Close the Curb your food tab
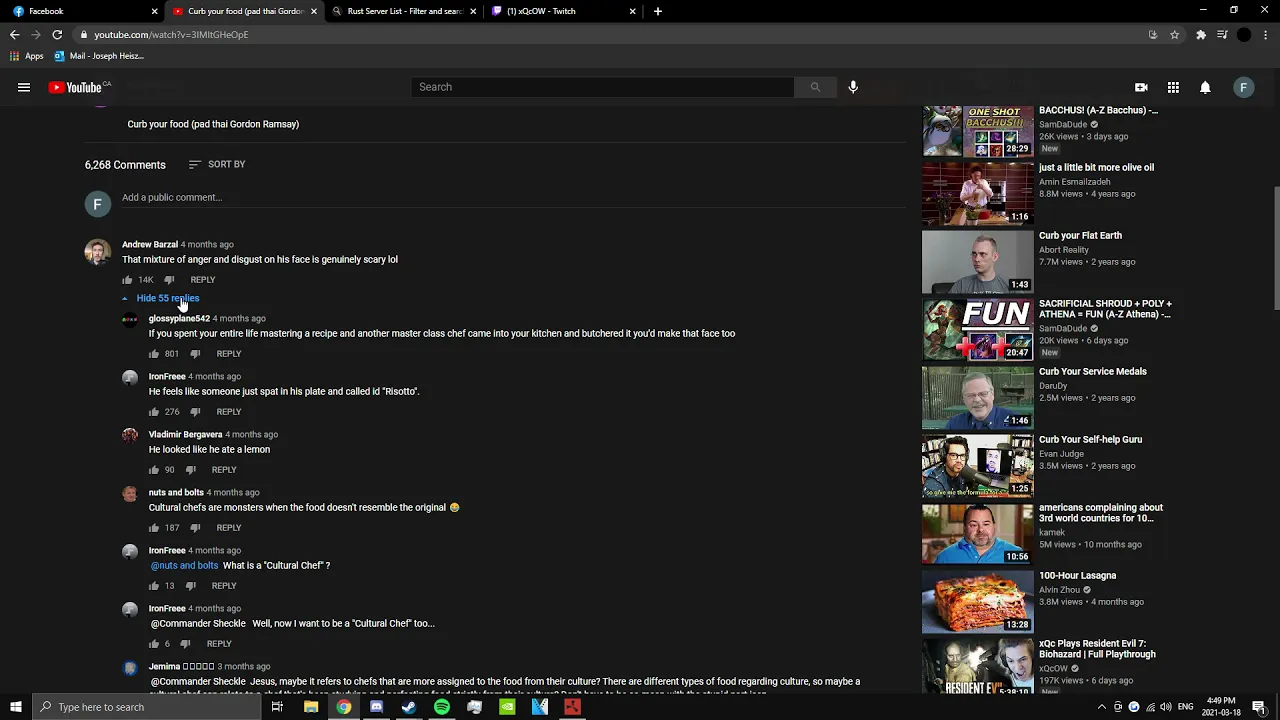Screen dimensions: 1280x720 click(x=314, y=11)
